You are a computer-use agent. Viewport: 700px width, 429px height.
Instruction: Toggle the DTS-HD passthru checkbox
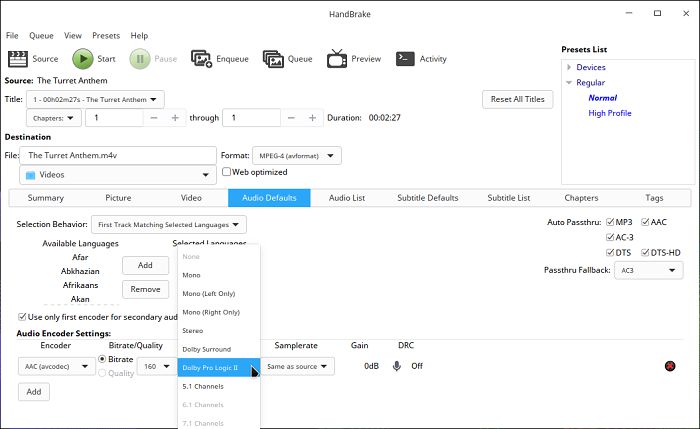click(643, 252)
